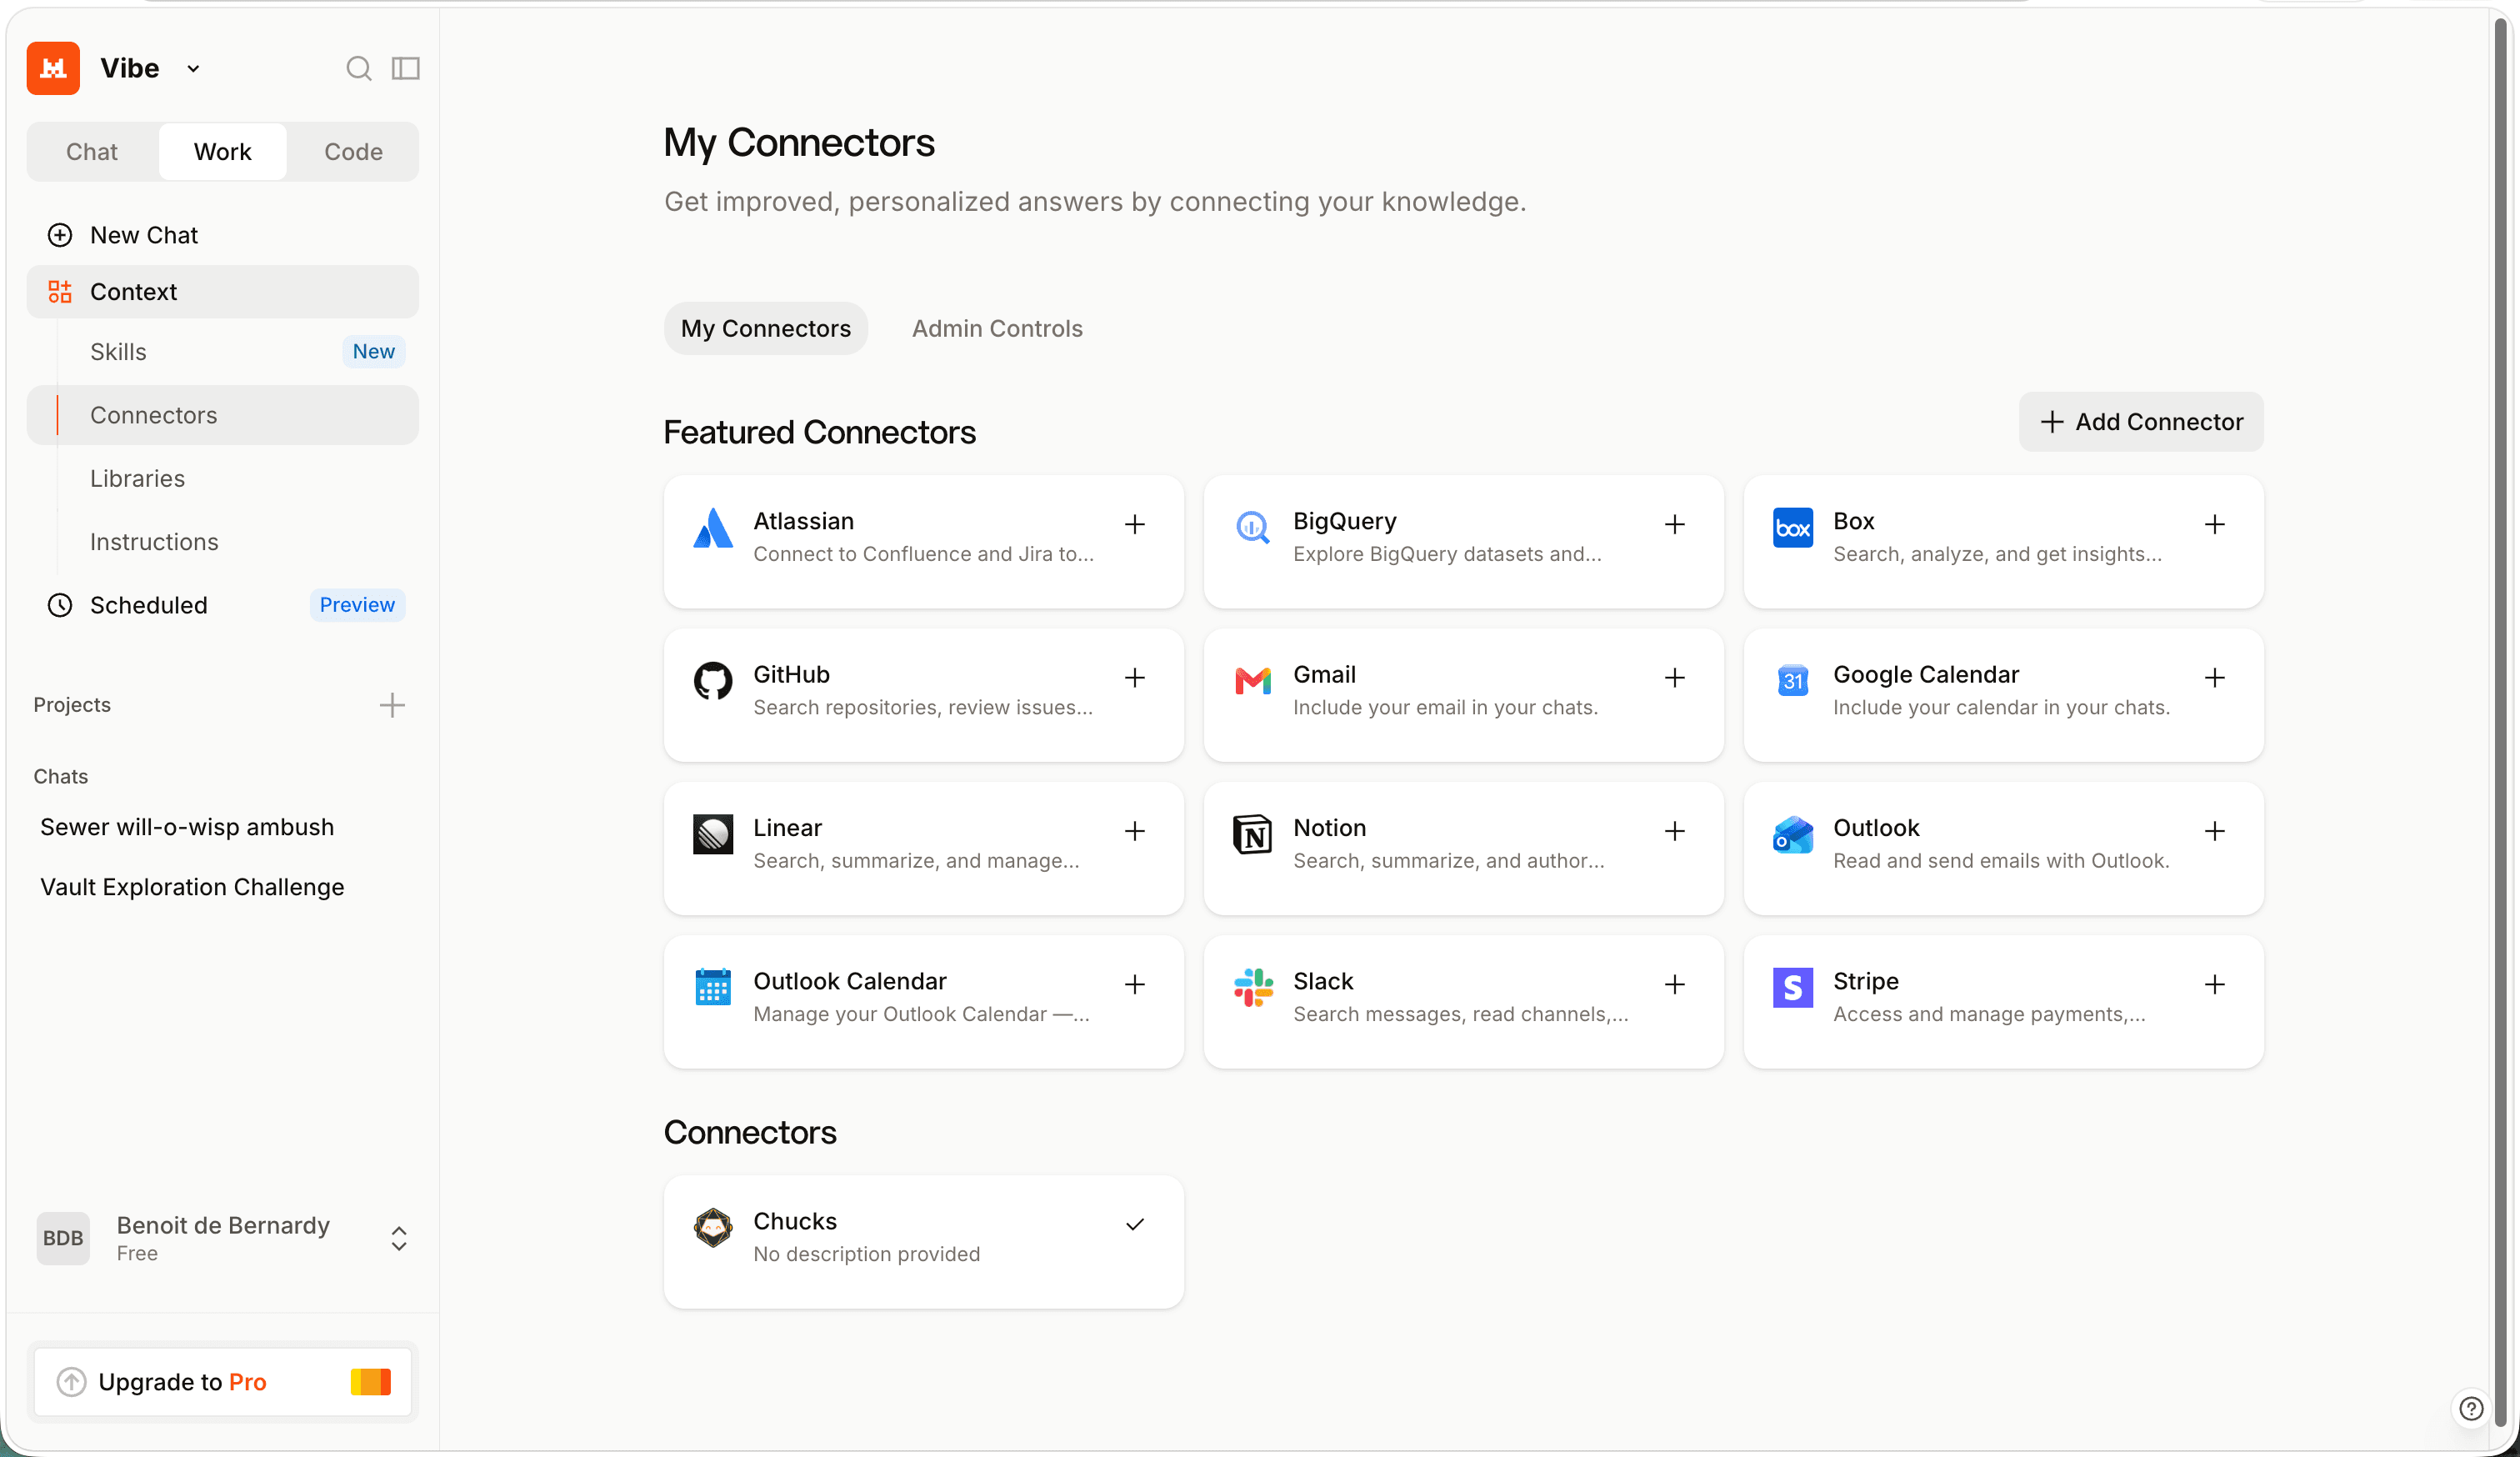Click the Slack logo icon
The image size is (2520, 1457).
(1253, 988)
